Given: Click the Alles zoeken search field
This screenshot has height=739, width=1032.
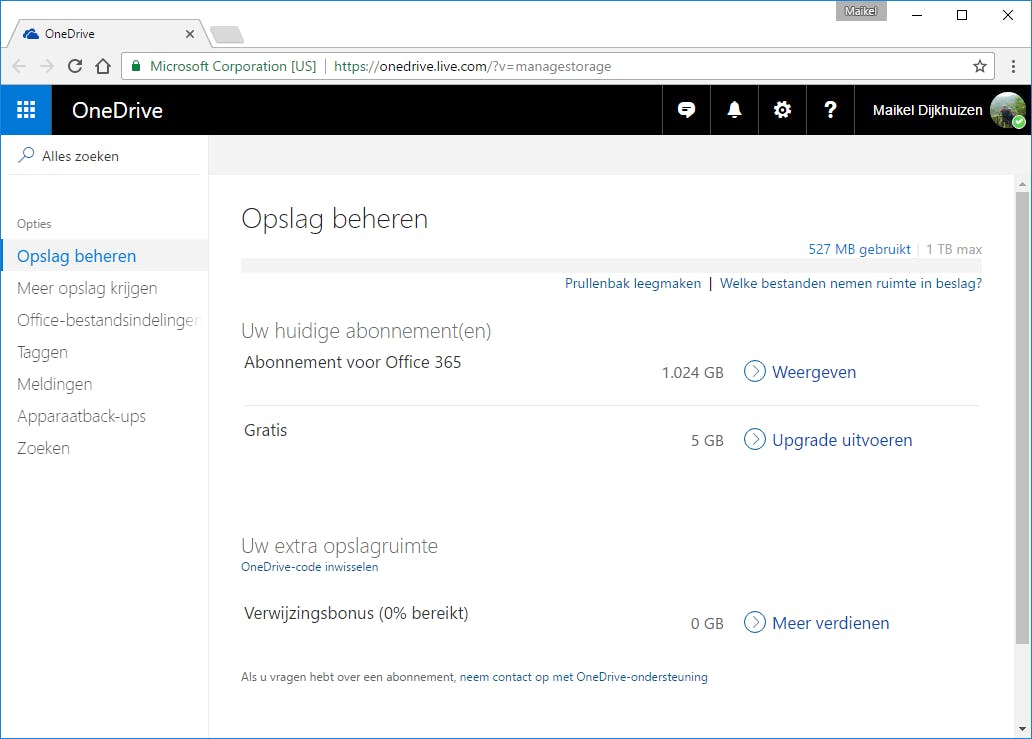Looking at the screenshot, I should (x=110, y=156).
